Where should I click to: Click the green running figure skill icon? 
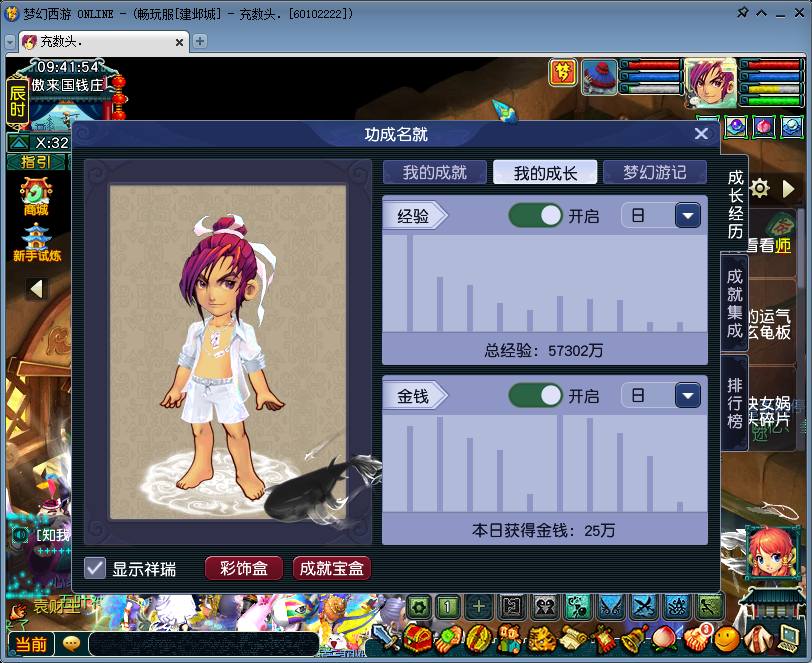(x=708, y=606)
